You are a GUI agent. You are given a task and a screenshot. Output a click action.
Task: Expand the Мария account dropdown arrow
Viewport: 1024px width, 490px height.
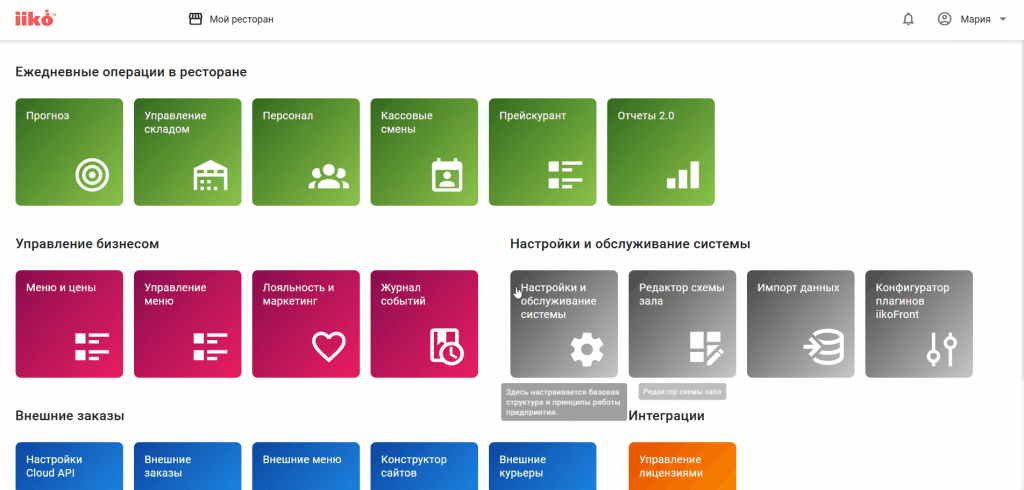point(1003,20)
